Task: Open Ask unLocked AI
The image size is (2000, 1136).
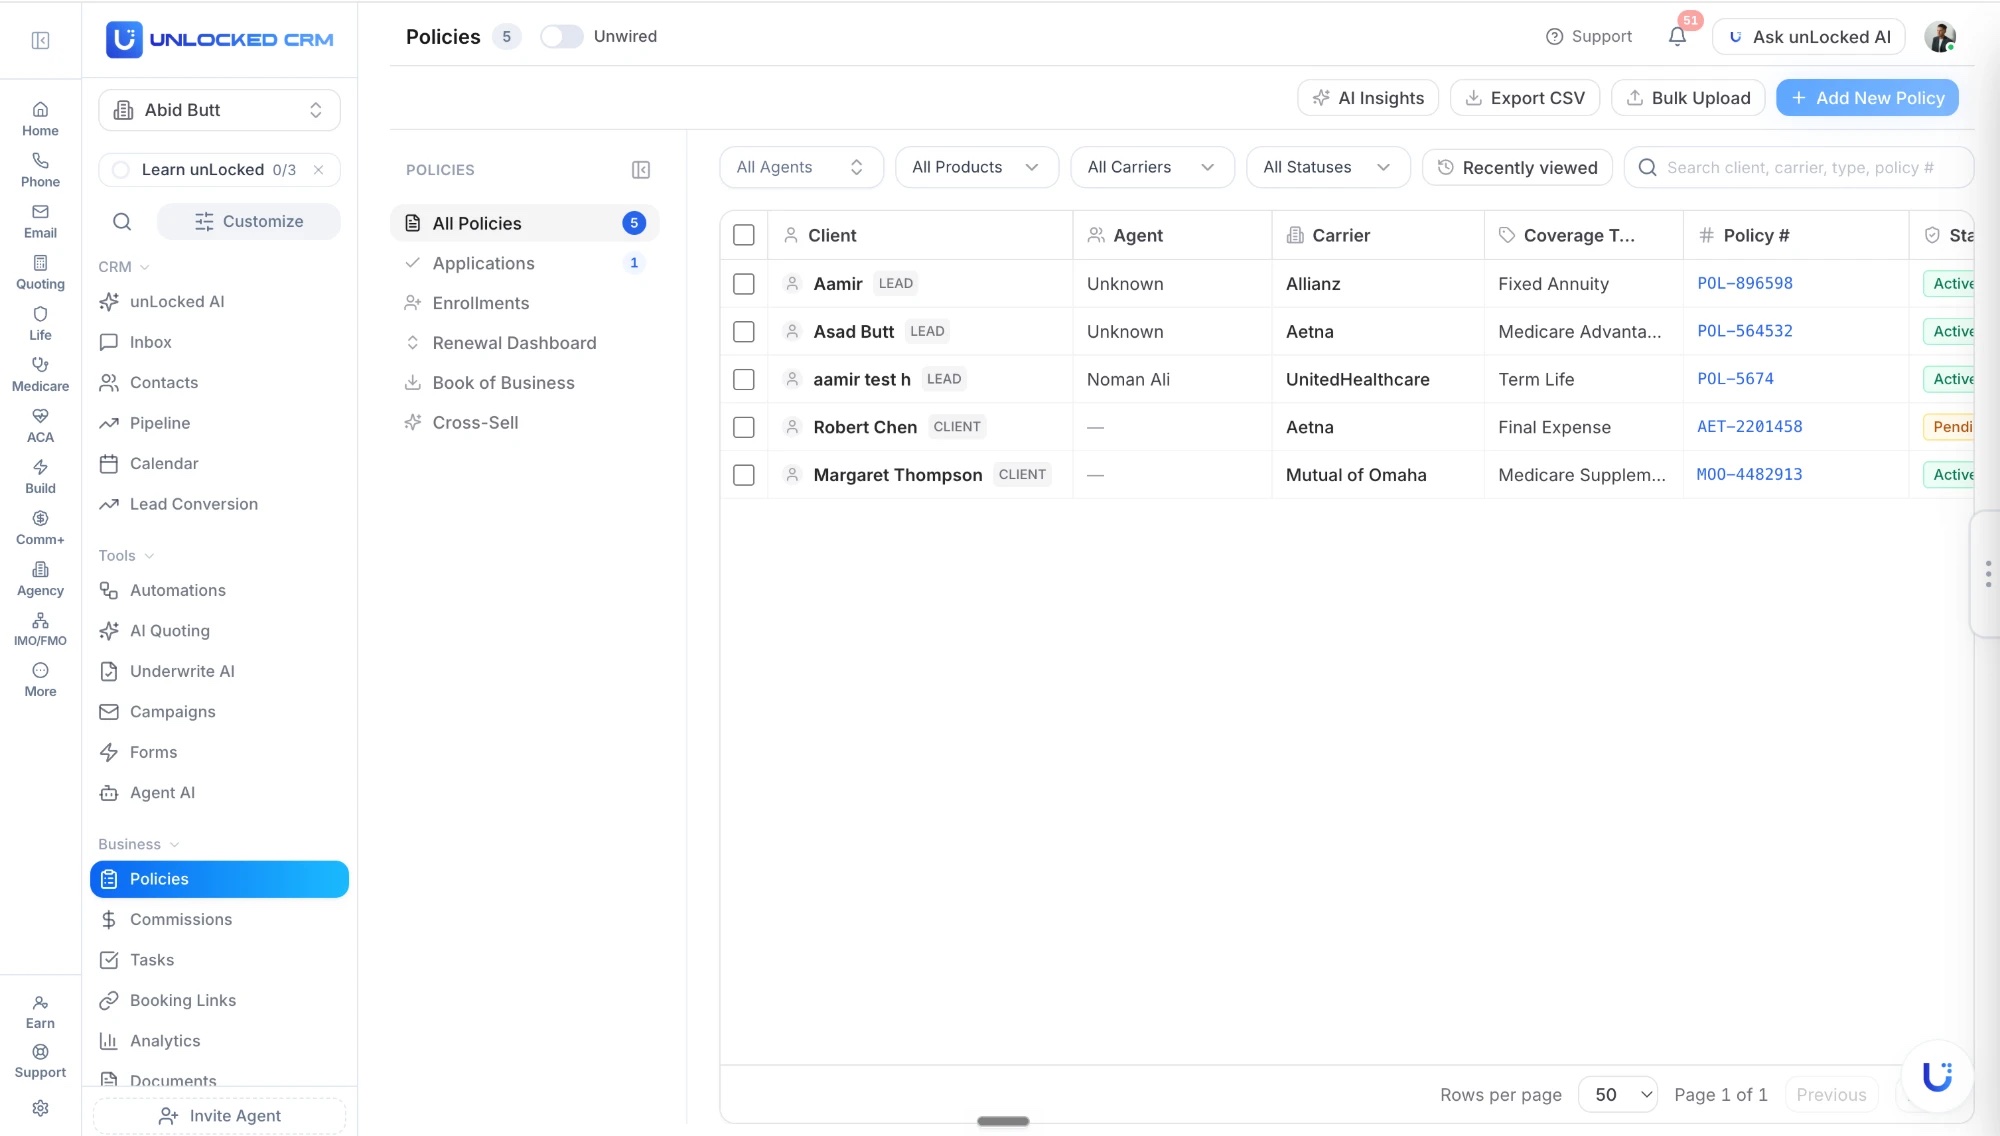Action: pyautogui.click(x=1809, y=37)
